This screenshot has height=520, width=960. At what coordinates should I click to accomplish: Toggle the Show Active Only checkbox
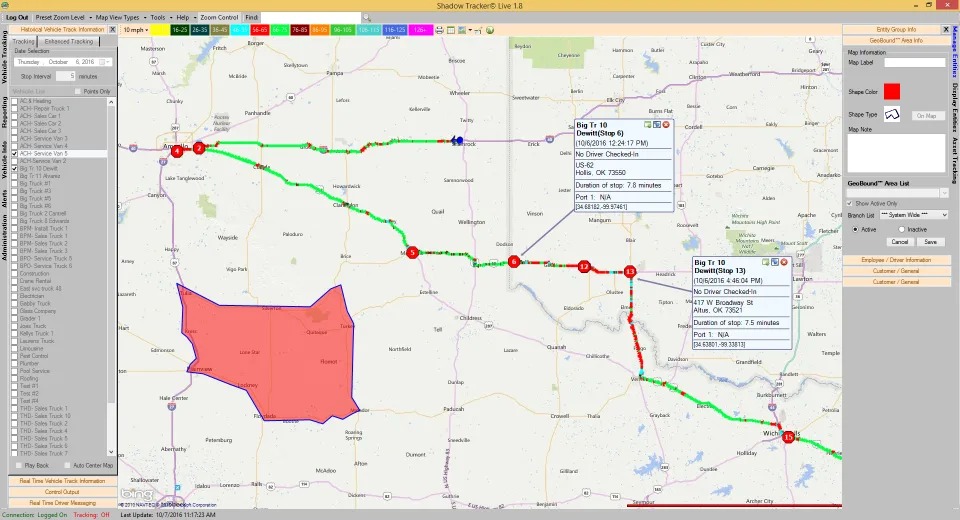[850, 203]
